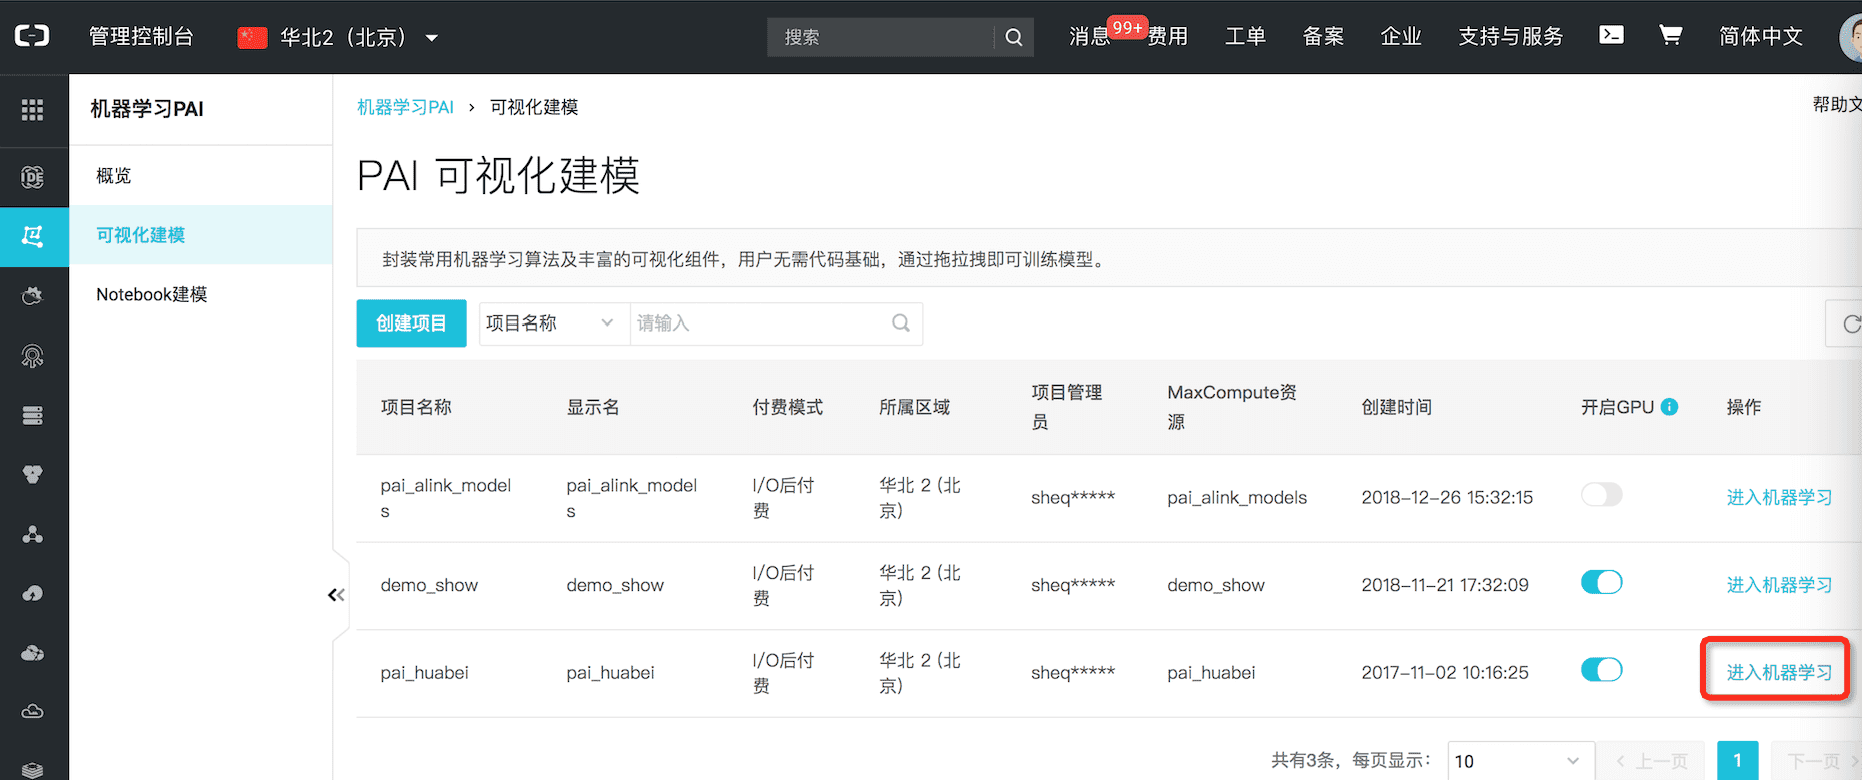Open the shopping cart icon
This screenshot has height=780, width=1862.
click(x=1670, y=35)
